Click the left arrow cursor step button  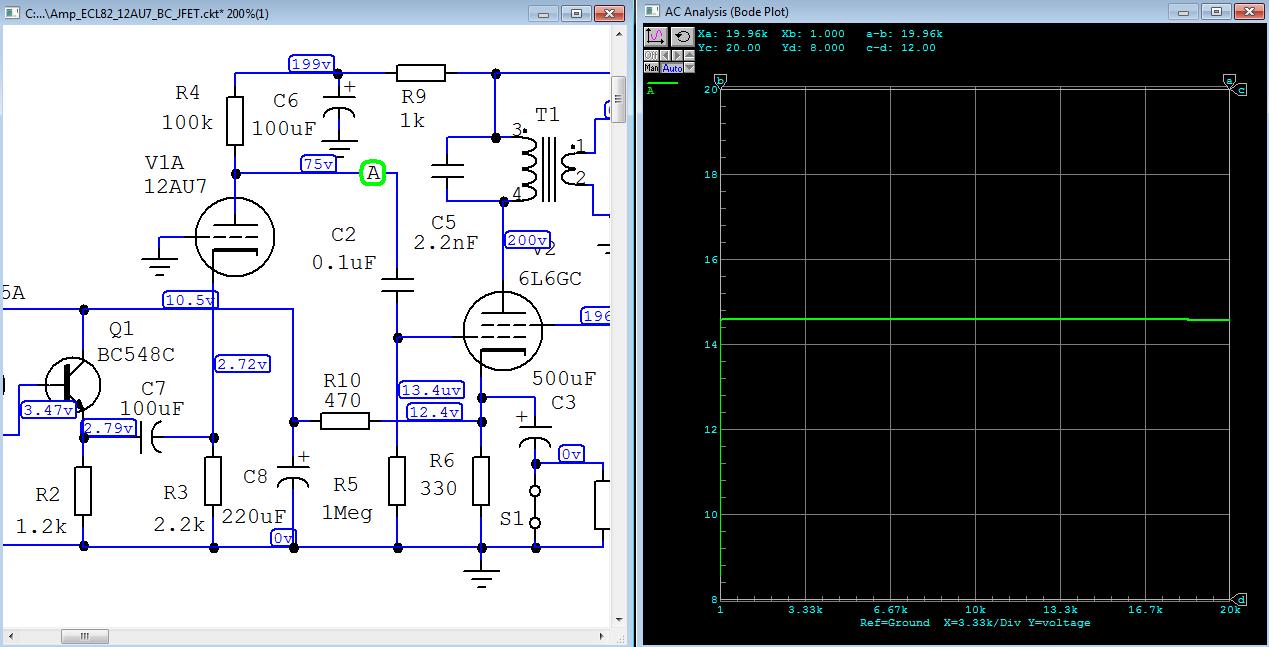(x=666, y=55)
